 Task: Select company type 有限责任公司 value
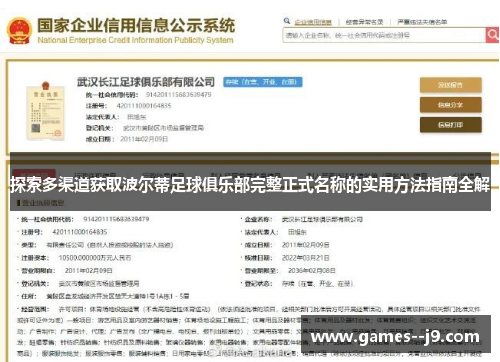click(x=110, y=245)
